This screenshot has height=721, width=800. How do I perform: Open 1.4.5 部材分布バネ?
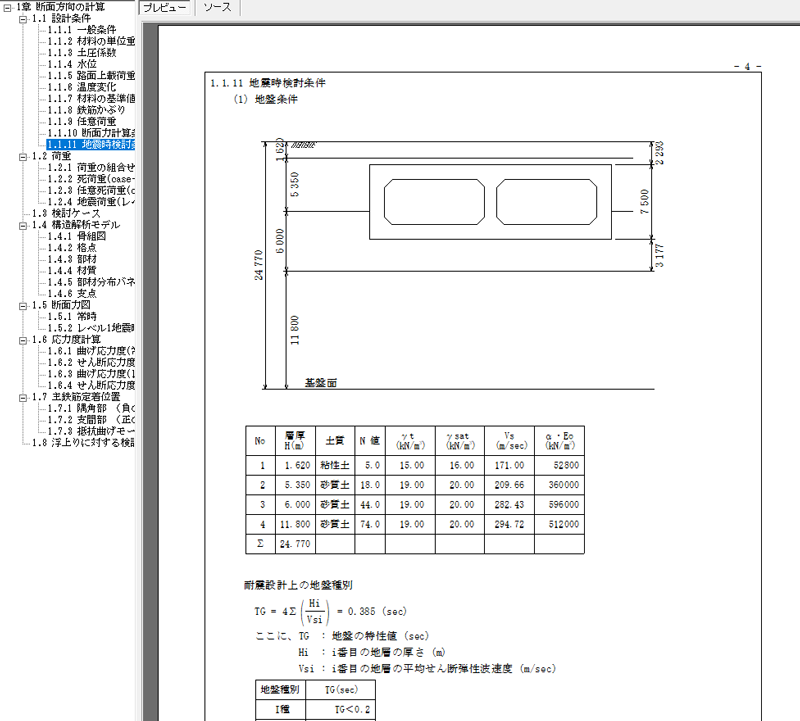[x=91, y=282]
